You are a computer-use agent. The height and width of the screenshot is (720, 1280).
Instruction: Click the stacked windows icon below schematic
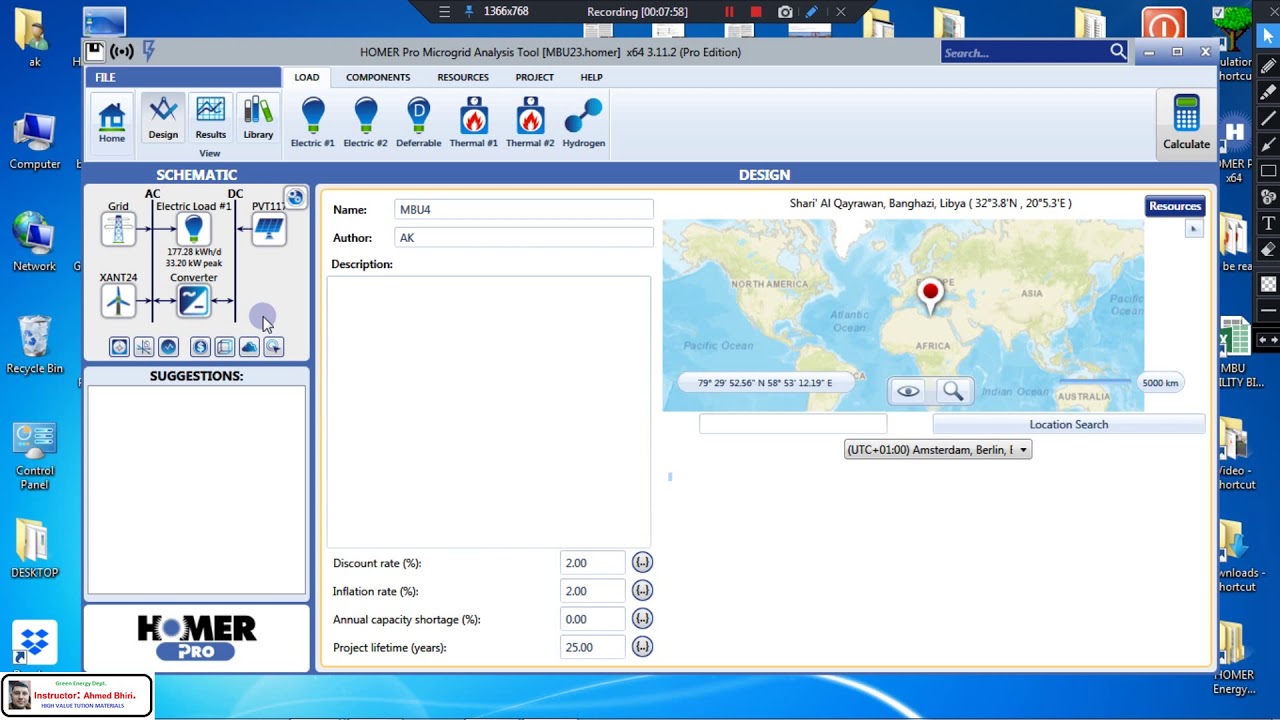[x=224, y=347]
